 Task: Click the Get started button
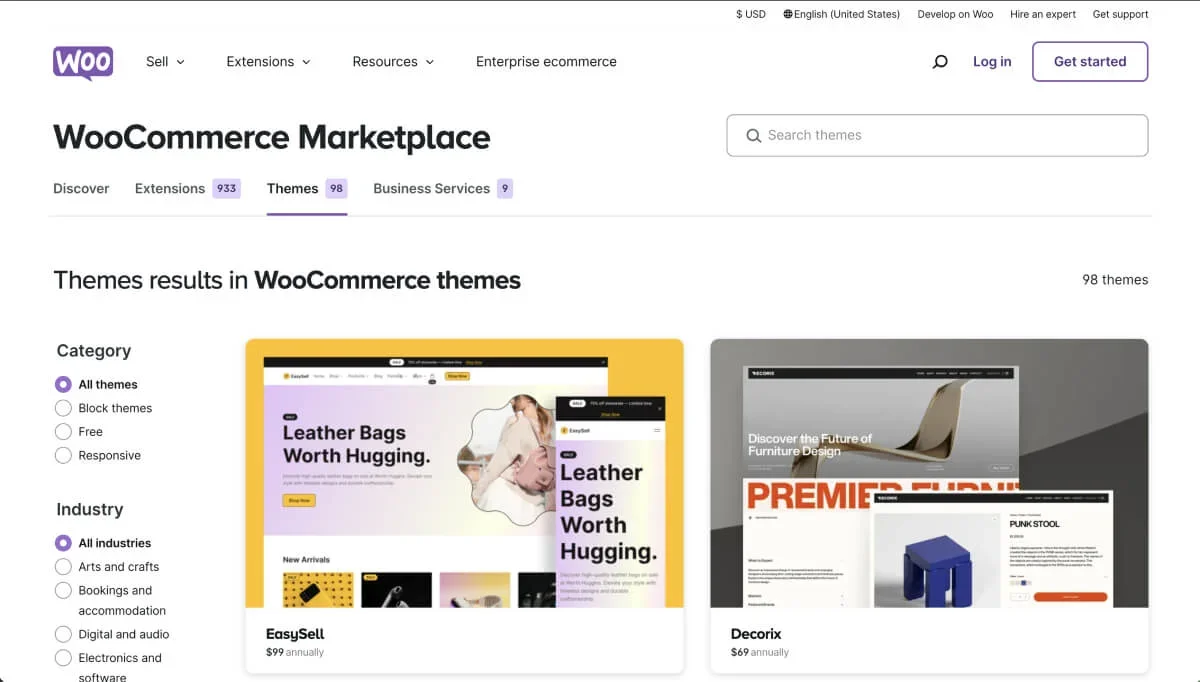[x=1090, y=61]
